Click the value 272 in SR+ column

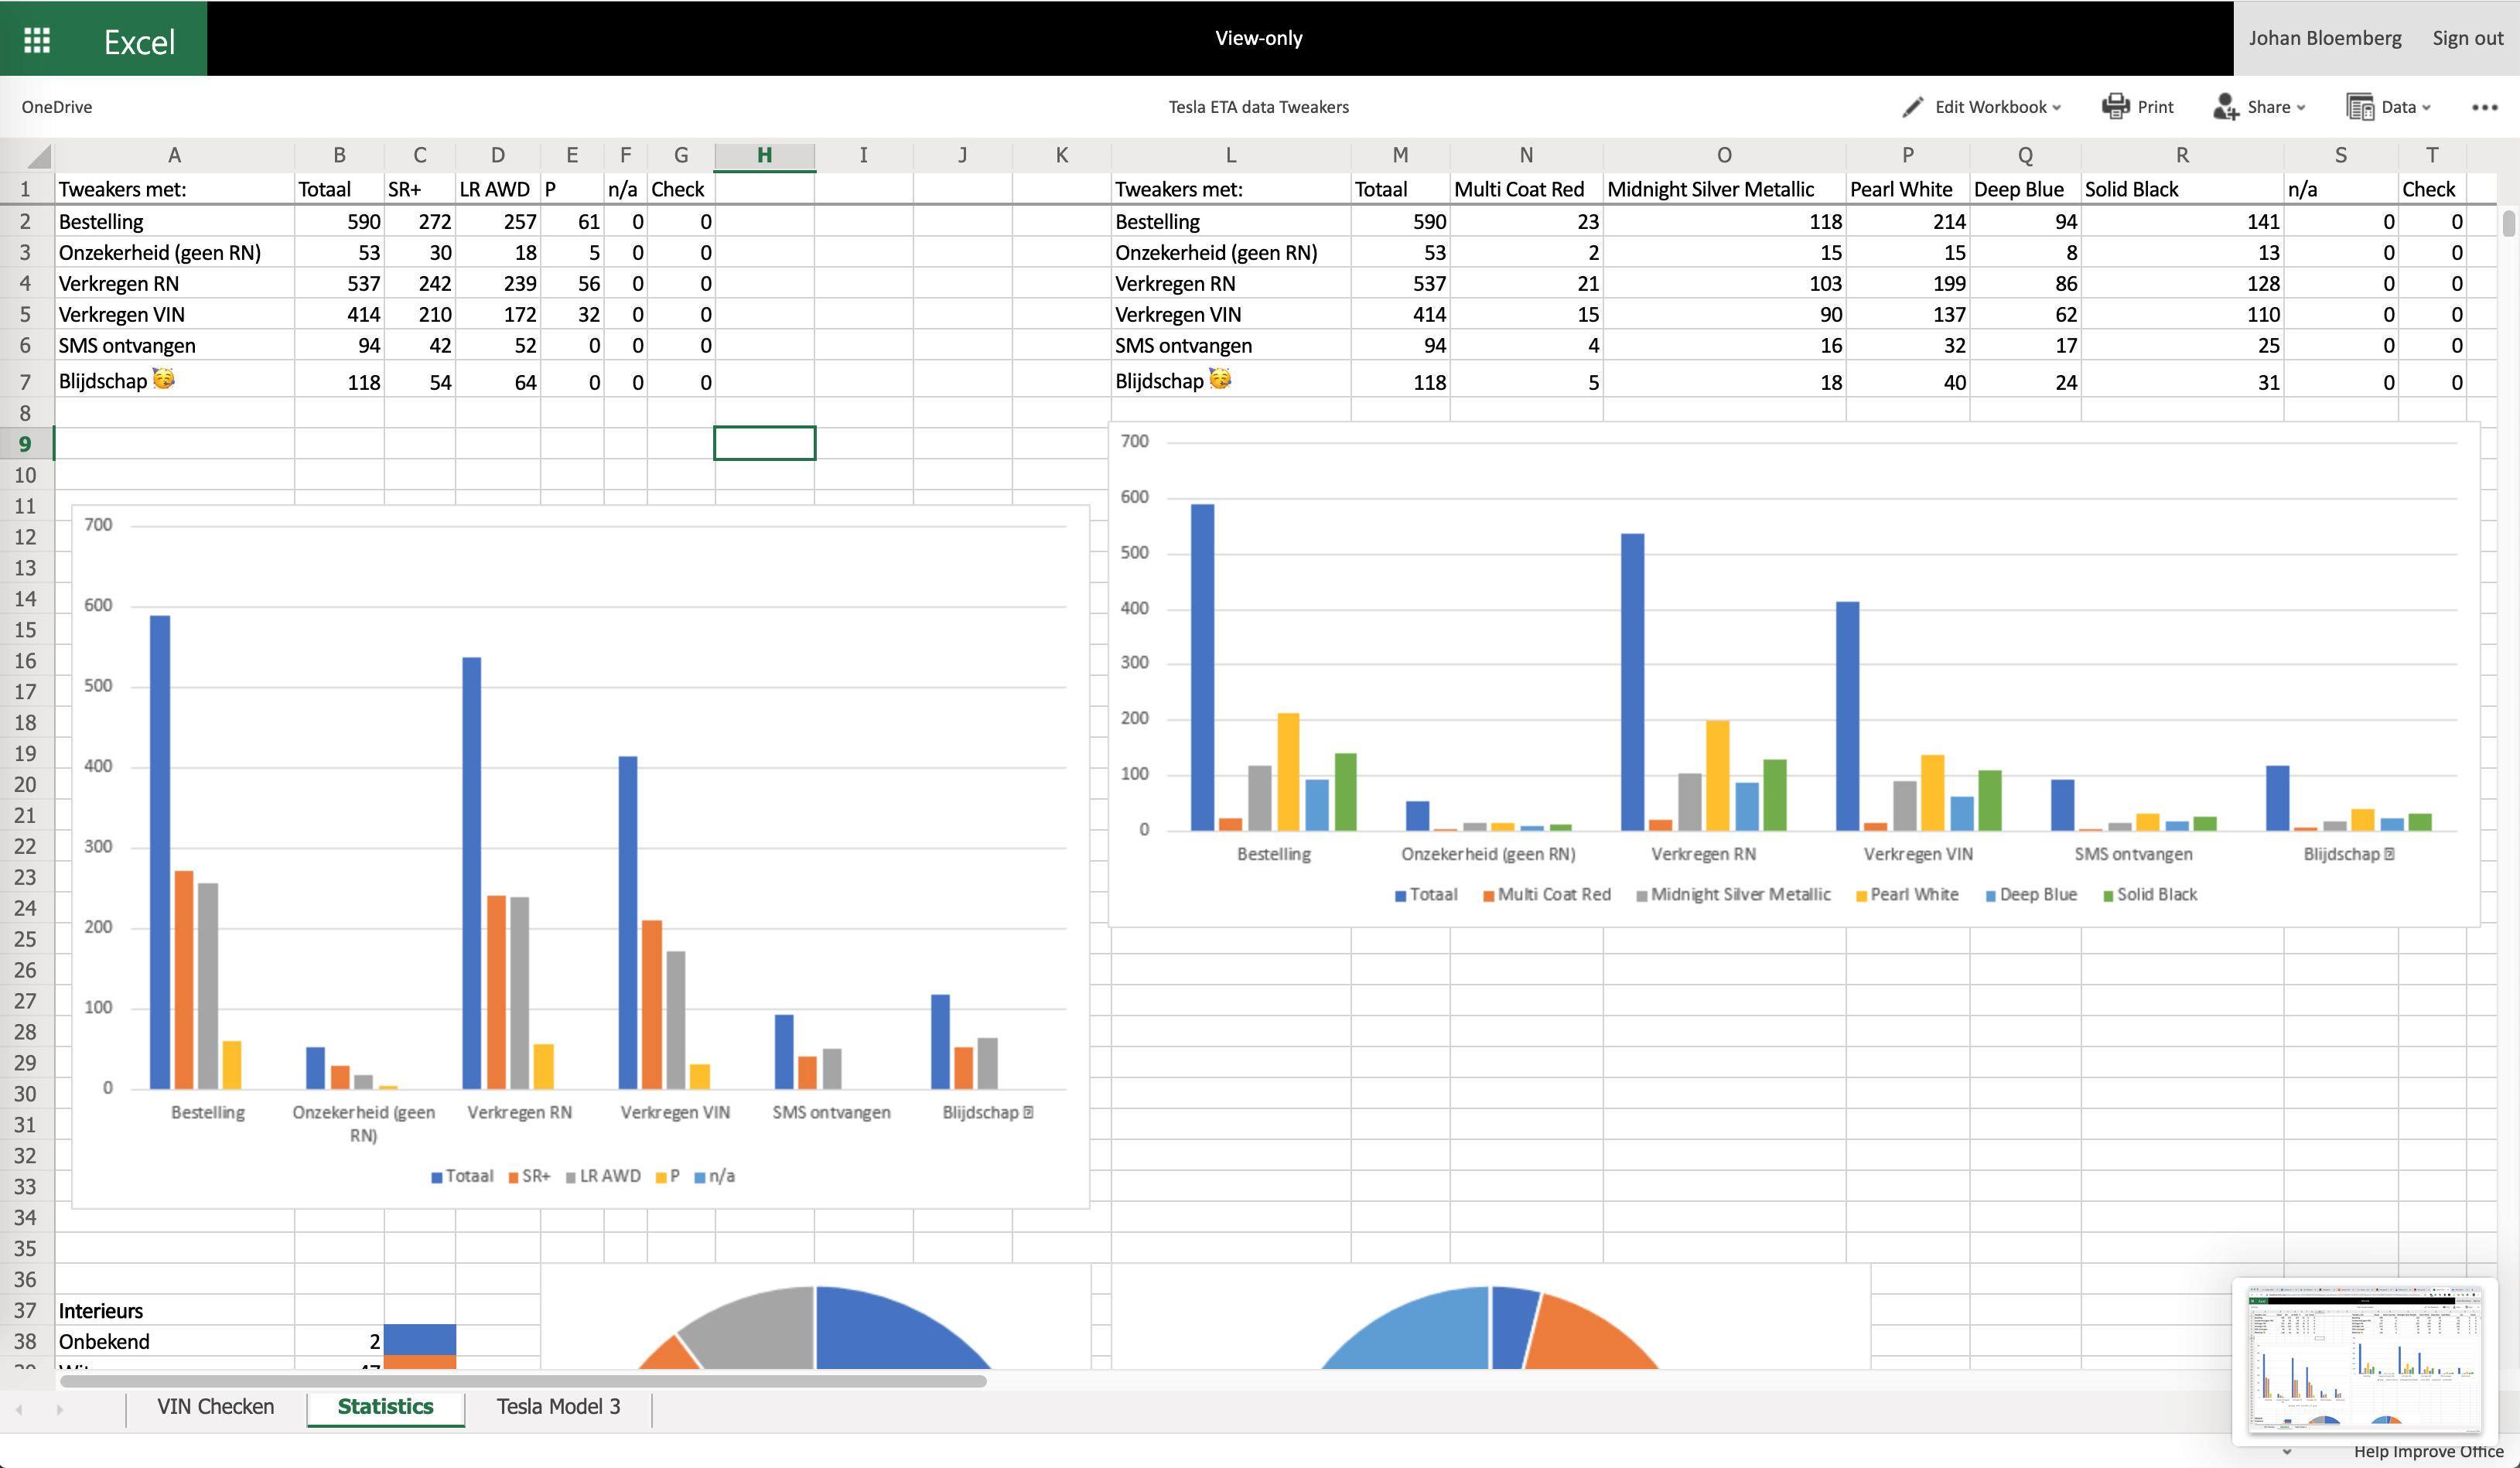pyautogui.click(x=419, y=221)
